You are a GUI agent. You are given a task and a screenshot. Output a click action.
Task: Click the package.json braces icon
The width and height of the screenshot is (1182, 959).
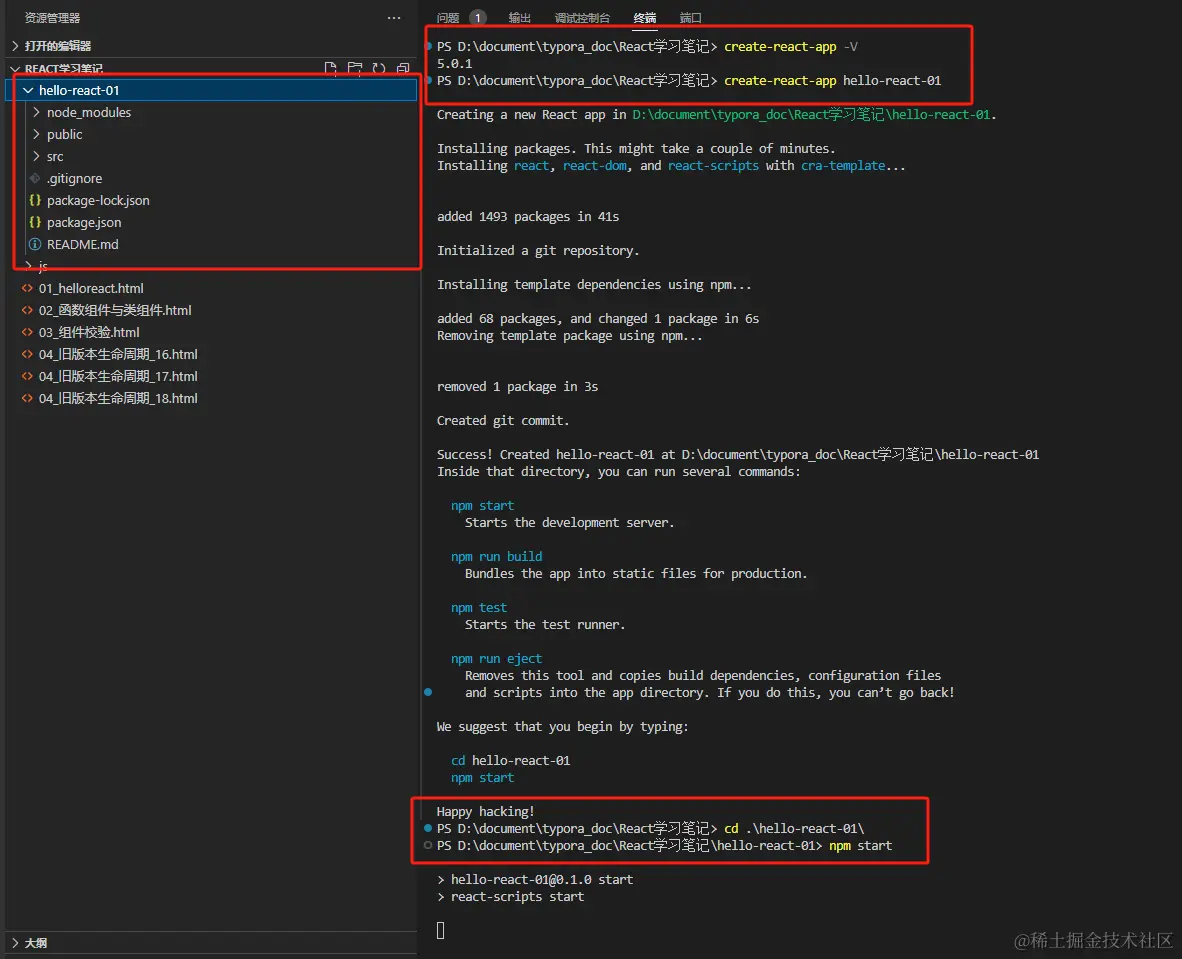(35, 222)
